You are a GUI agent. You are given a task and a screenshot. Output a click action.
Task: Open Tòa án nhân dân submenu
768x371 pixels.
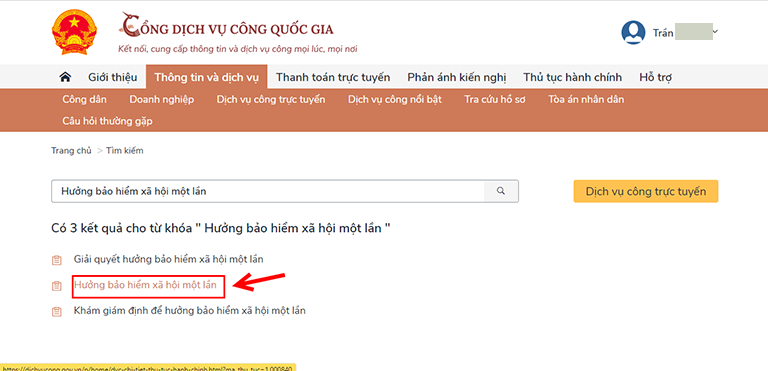586,99
